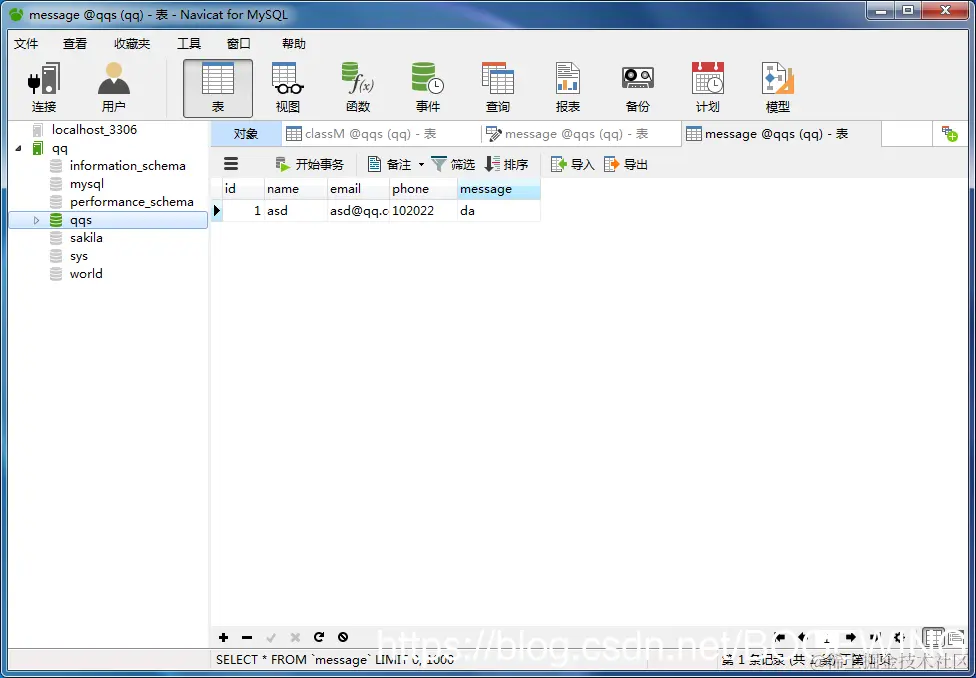Click the 导入 (Import) toolbar button
The height and width of the screenshot is (678, 976).
(x=573, y=164)
